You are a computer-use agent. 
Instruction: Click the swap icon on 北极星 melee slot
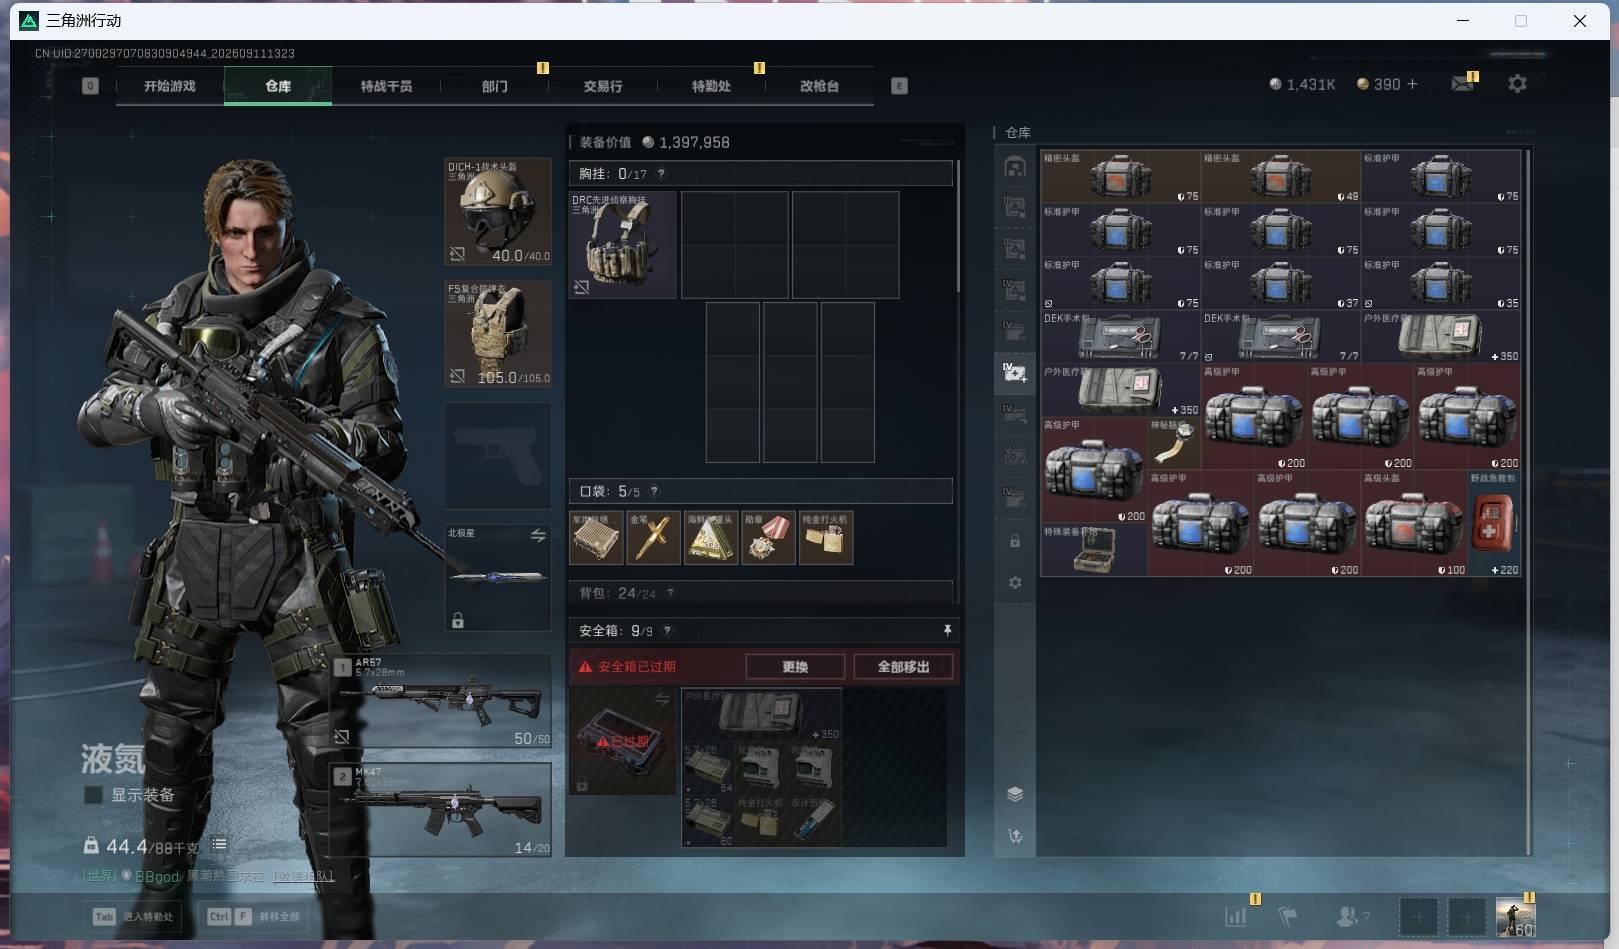(538, 536)
